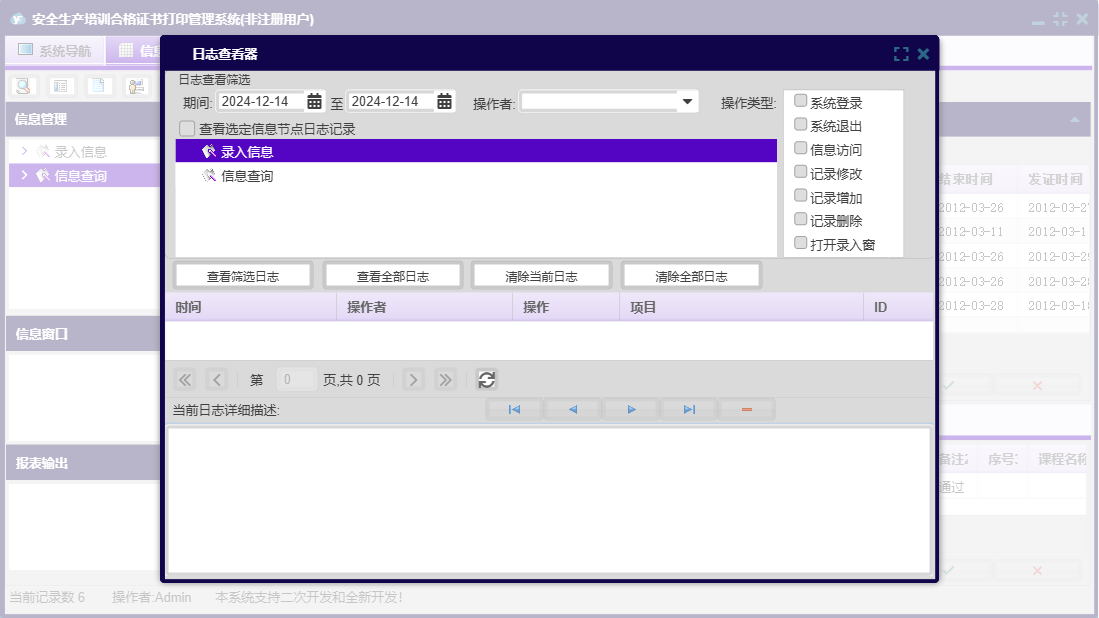Go to previous log record arrow
Image resolution: width=1099 pixels, height=618 pixels.
pyautogui.click(x=572, y=410)
